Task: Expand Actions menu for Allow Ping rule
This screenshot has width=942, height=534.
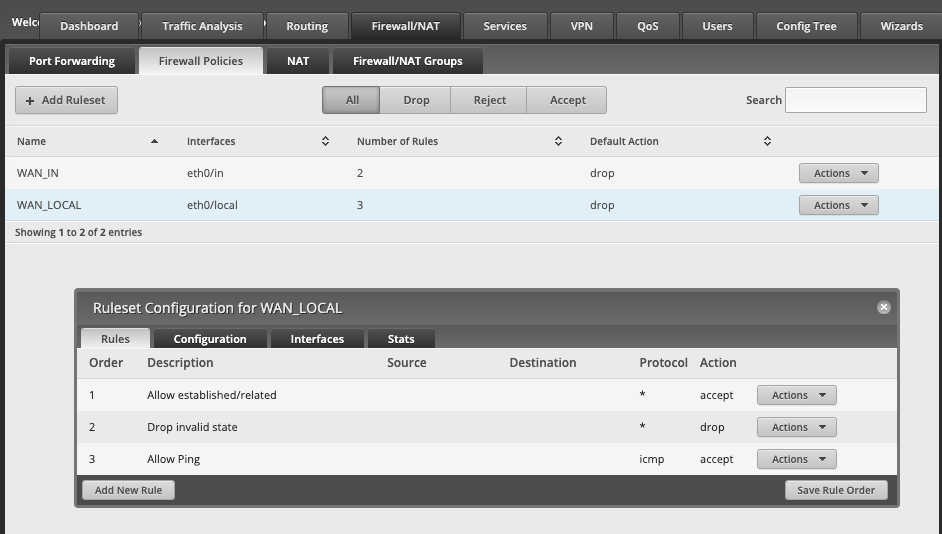Action: point(797,459)
